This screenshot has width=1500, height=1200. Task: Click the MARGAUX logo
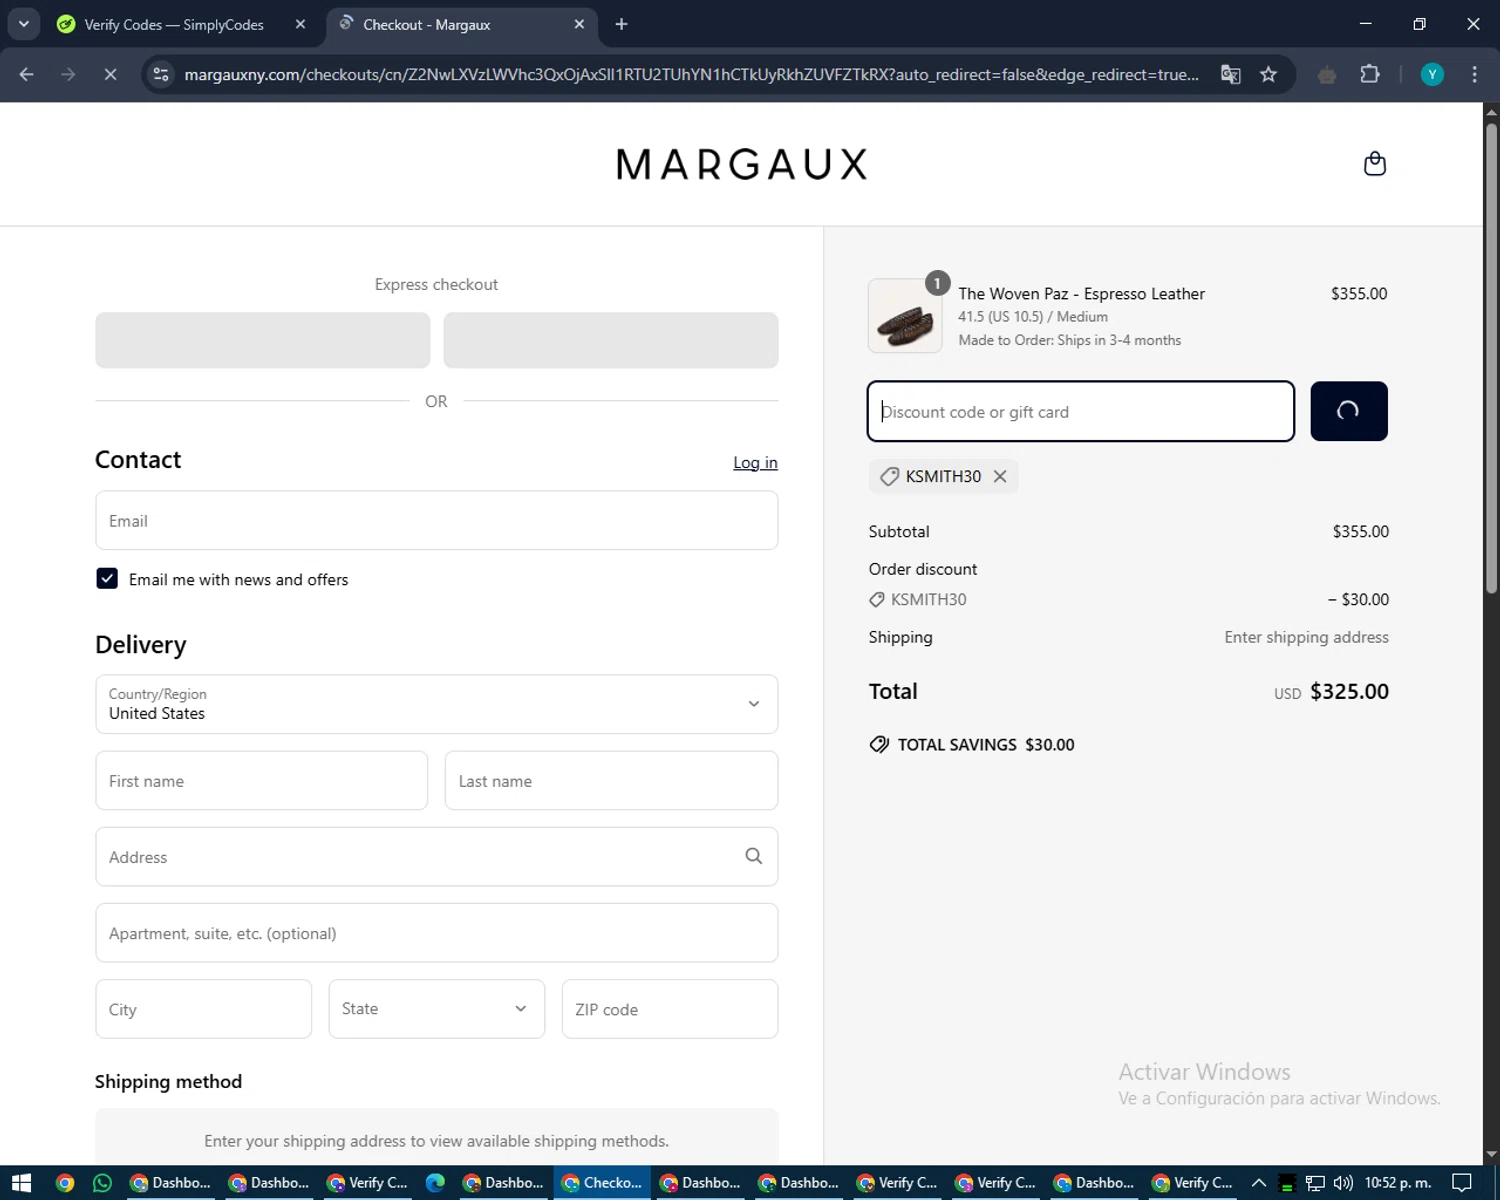point(741,164)
